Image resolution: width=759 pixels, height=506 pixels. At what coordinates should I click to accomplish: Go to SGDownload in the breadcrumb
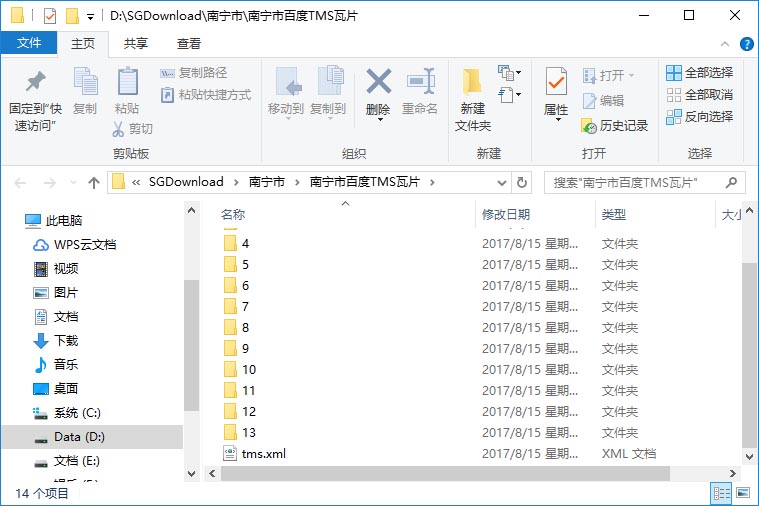click(x=186, y=182)
